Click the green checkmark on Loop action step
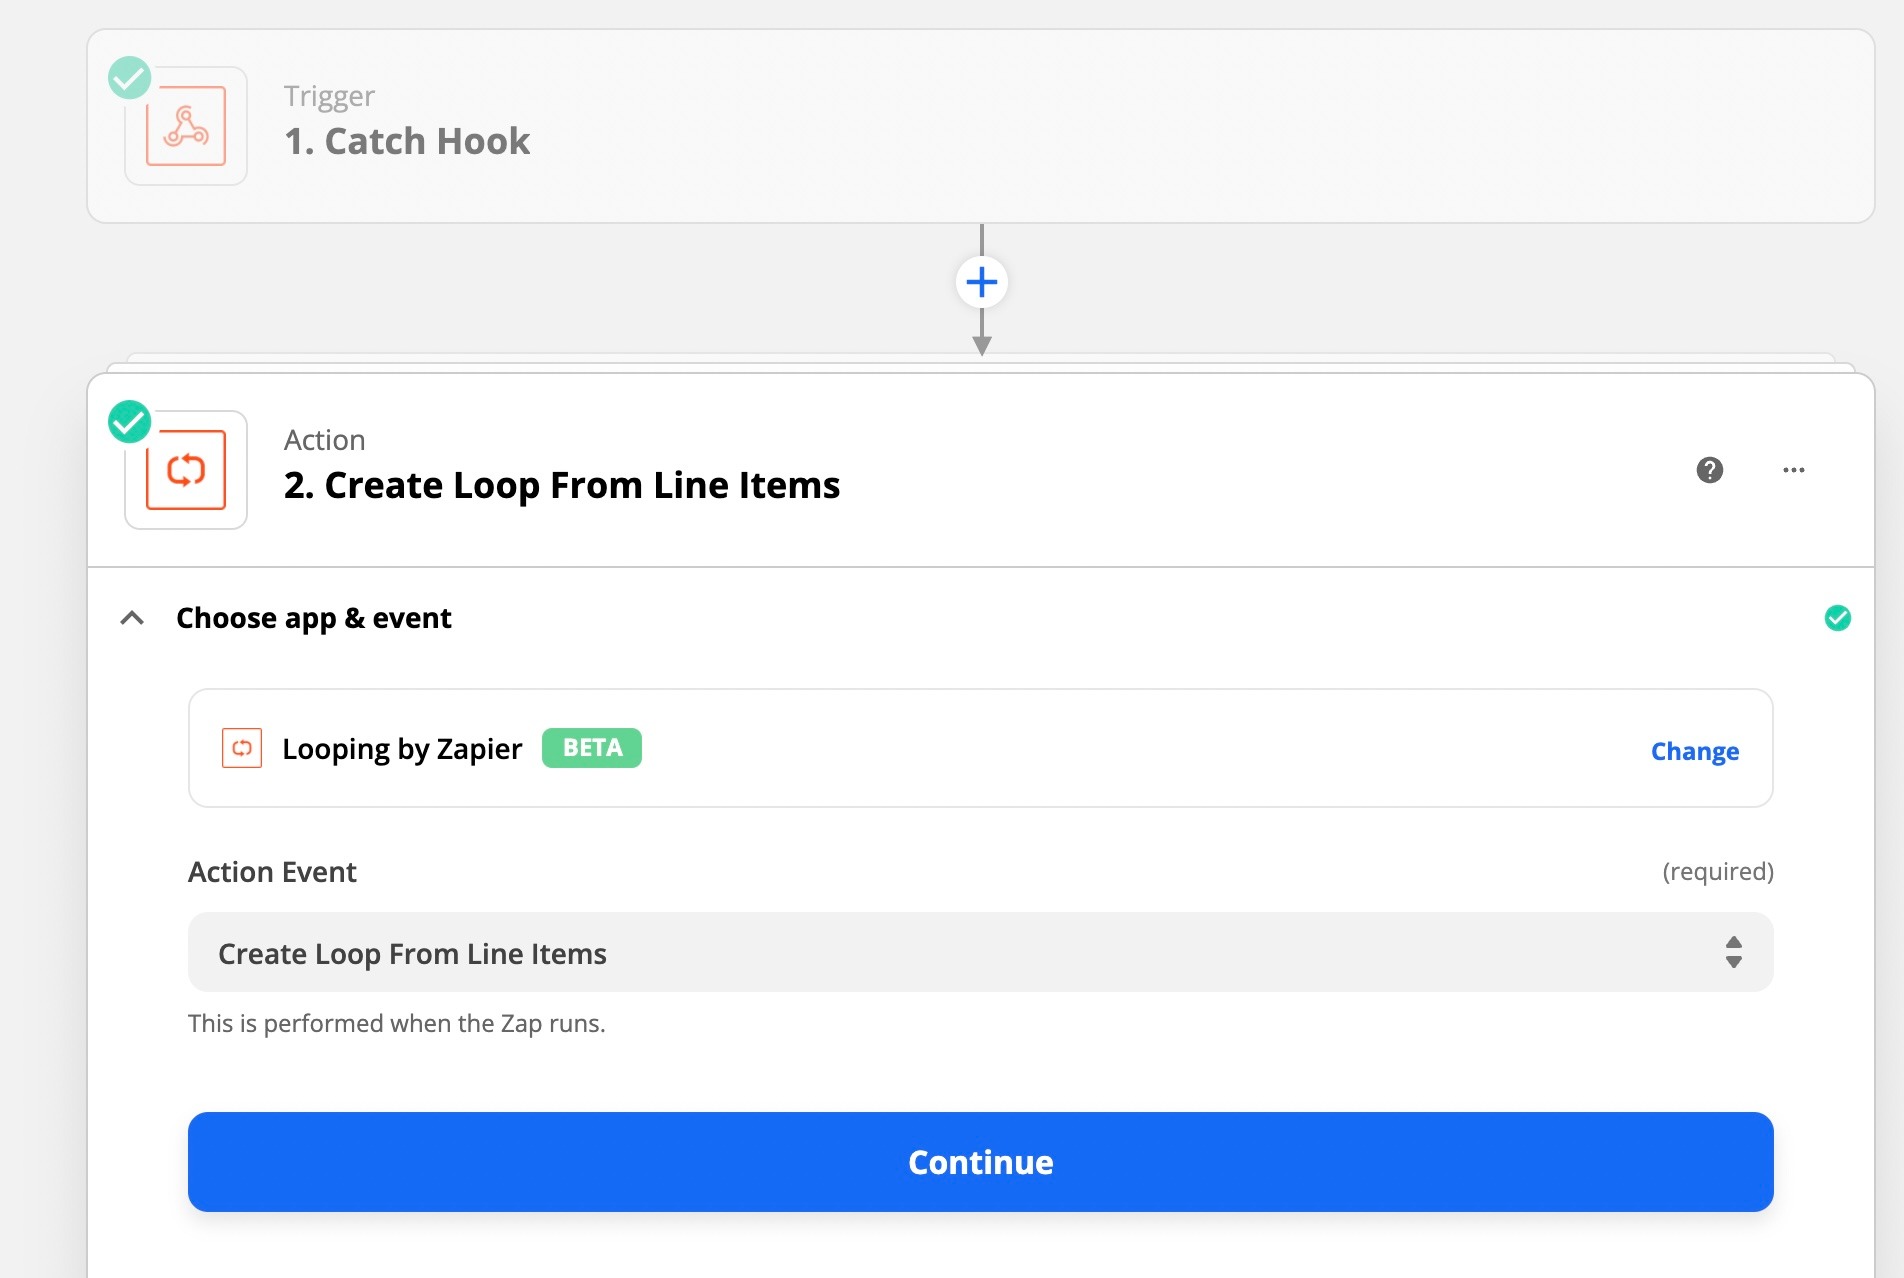This screenshot has width=1904, height=1278. point(130,421)
